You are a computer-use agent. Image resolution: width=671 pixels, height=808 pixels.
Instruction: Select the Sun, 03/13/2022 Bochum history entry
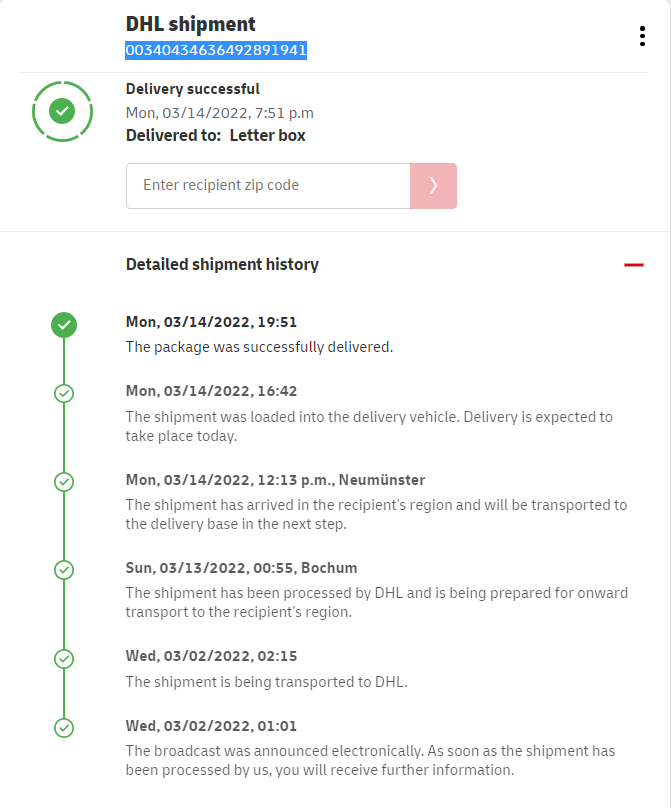click(x=241, y=568)
